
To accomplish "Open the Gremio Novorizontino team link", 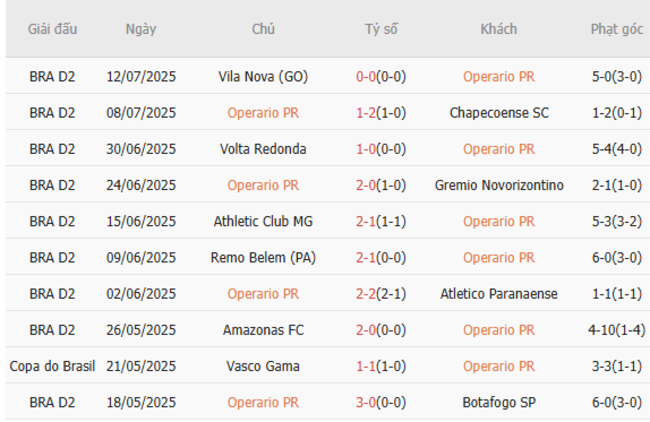I will point(499,185).
